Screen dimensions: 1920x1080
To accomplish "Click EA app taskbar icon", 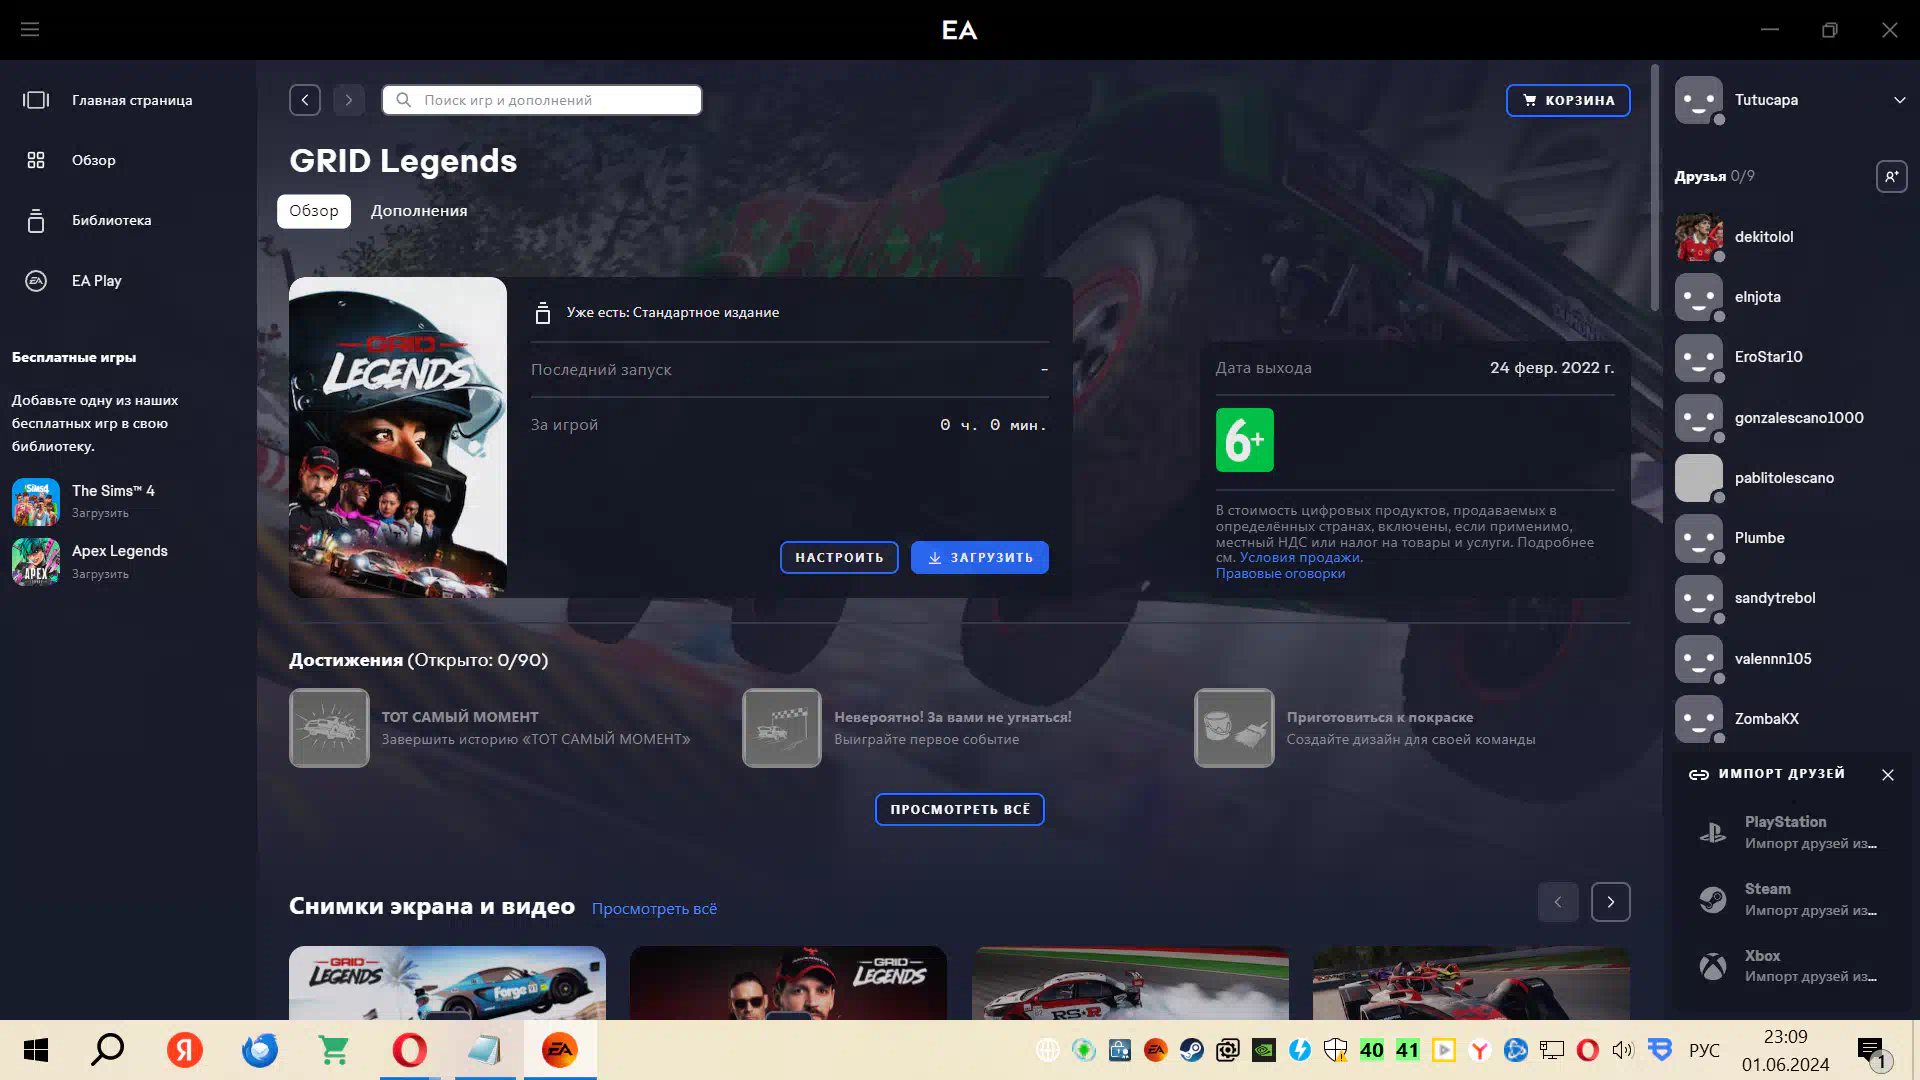I will point(560,1050).
